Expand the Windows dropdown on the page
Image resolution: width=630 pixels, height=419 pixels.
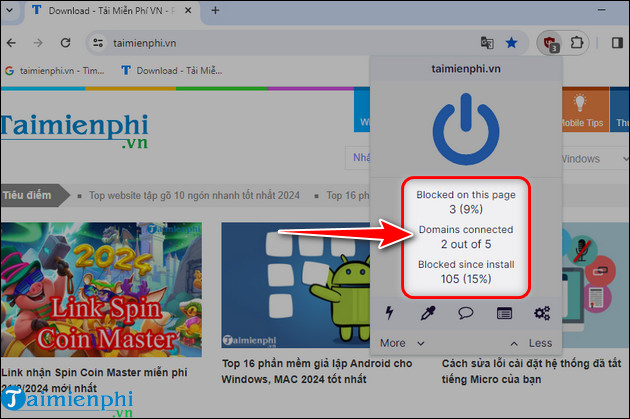595,159
